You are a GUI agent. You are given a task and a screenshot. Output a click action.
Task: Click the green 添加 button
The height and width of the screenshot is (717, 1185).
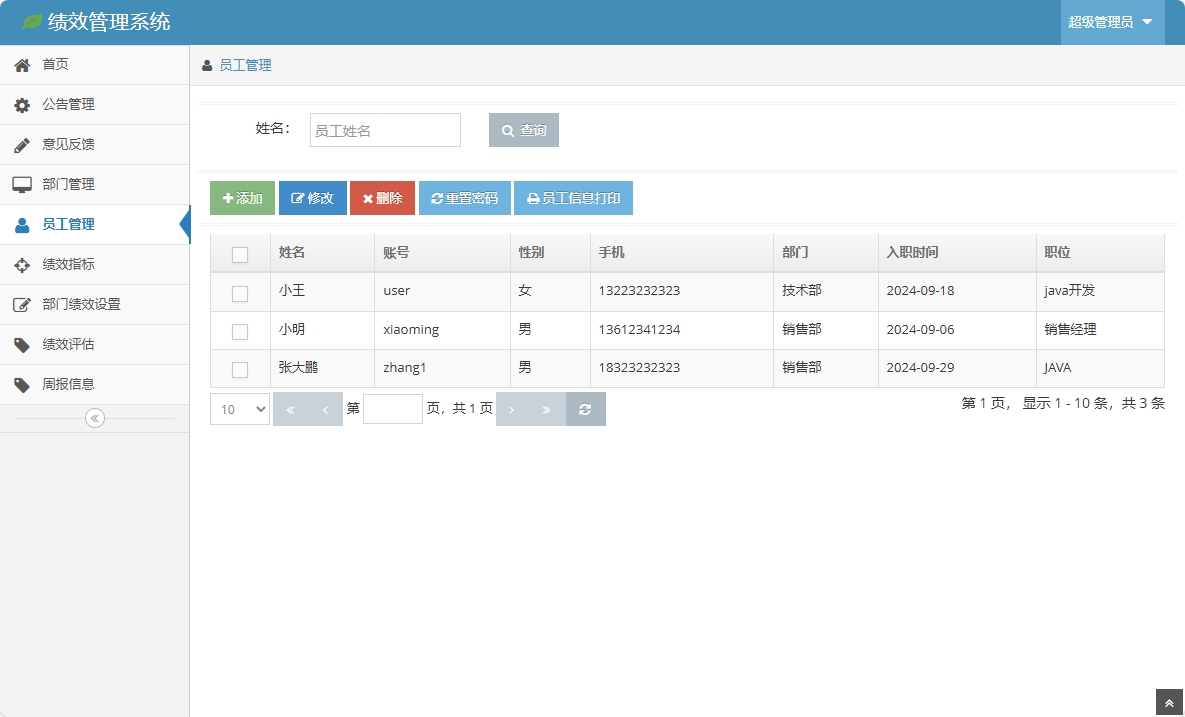click(242, 198)
